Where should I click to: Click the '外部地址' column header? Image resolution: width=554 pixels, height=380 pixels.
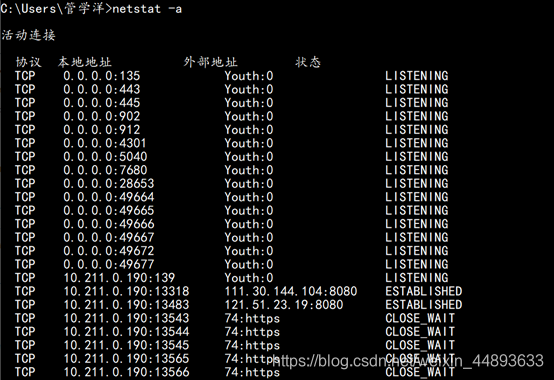211,62
